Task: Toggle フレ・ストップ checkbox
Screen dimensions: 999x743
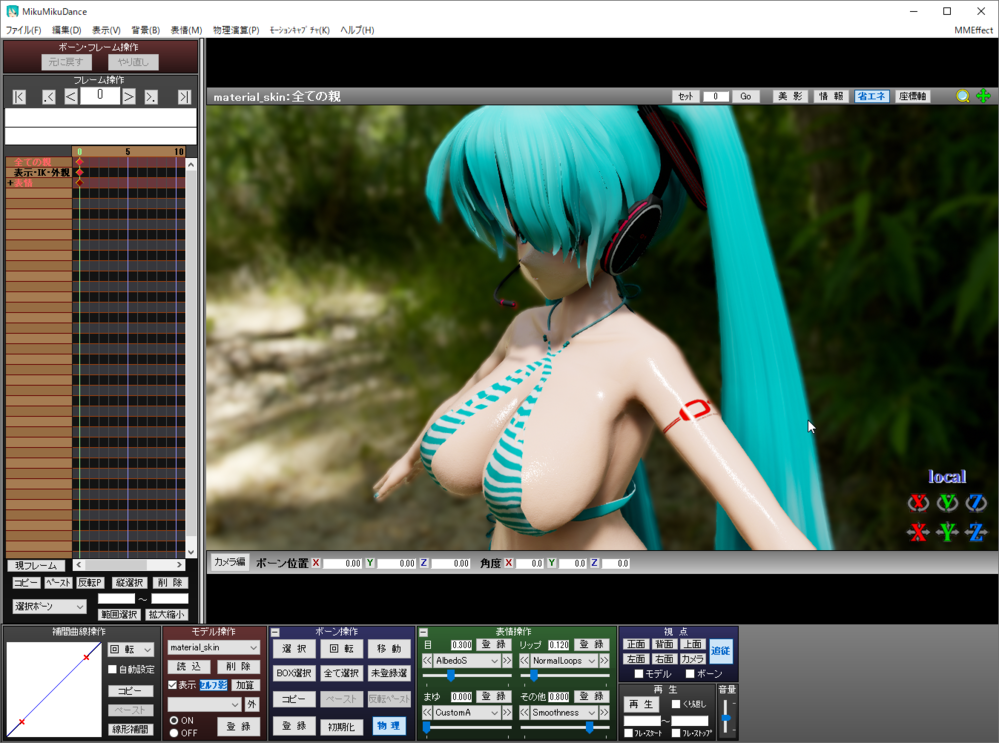Action: [x=676, y=733]
